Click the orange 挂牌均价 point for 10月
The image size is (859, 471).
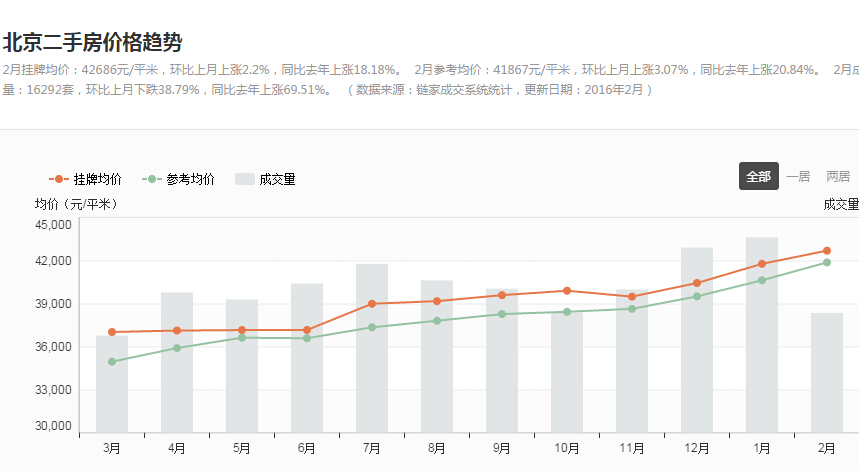click(x=567, y=291)
